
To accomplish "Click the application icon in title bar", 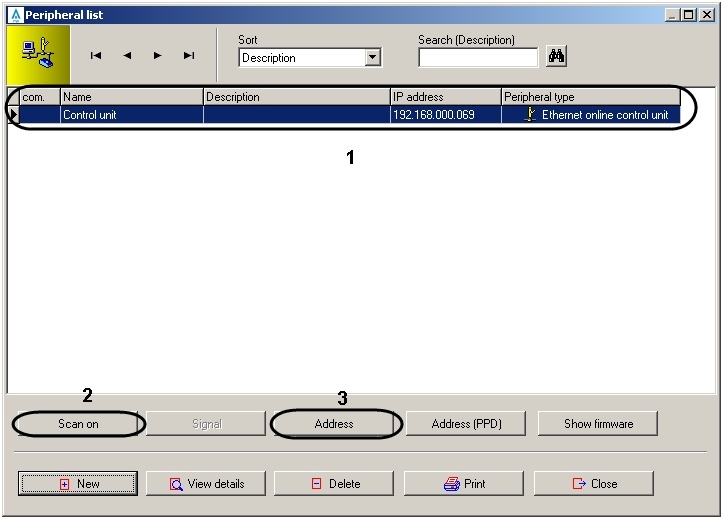I will click(16, 15).
